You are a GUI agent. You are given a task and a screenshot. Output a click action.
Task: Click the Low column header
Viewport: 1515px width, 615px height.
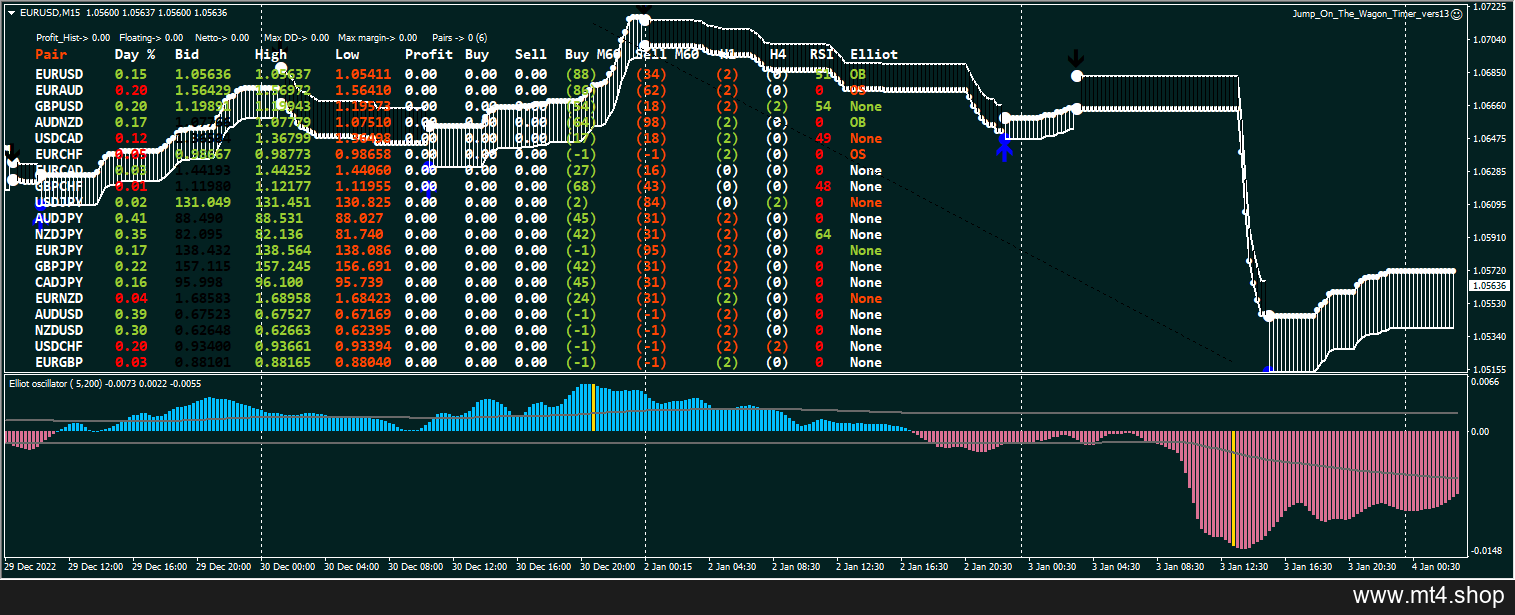[x=347, y=55]
